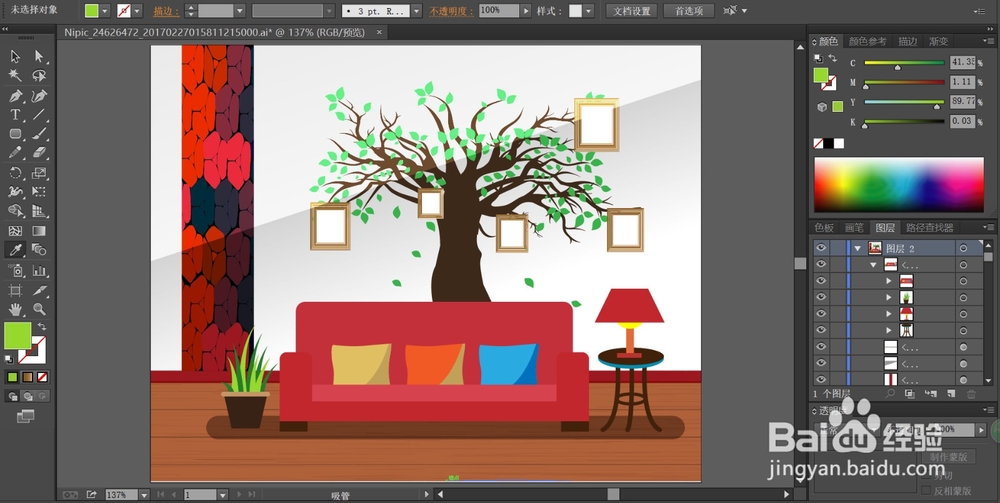Click the Change Screen Mode icon
Image resolution: width=1000 pixels, height=503 pixels.
tap(26, 416)
